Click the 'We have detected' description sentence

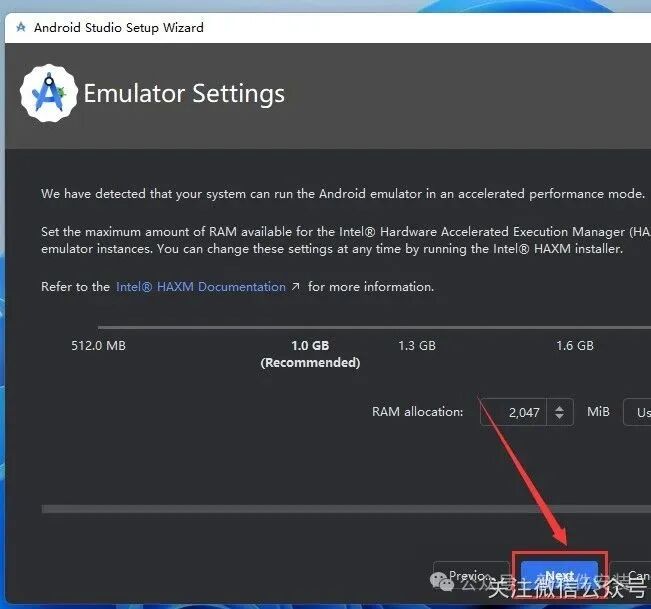click(343, 194)
